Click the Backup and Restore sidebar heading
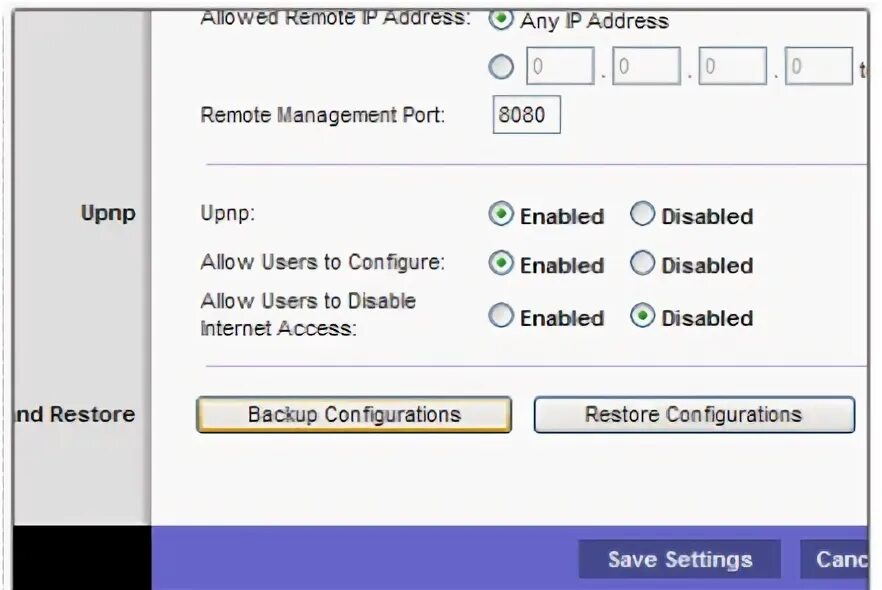Screen dimensions: 882x590 (74, 415)
